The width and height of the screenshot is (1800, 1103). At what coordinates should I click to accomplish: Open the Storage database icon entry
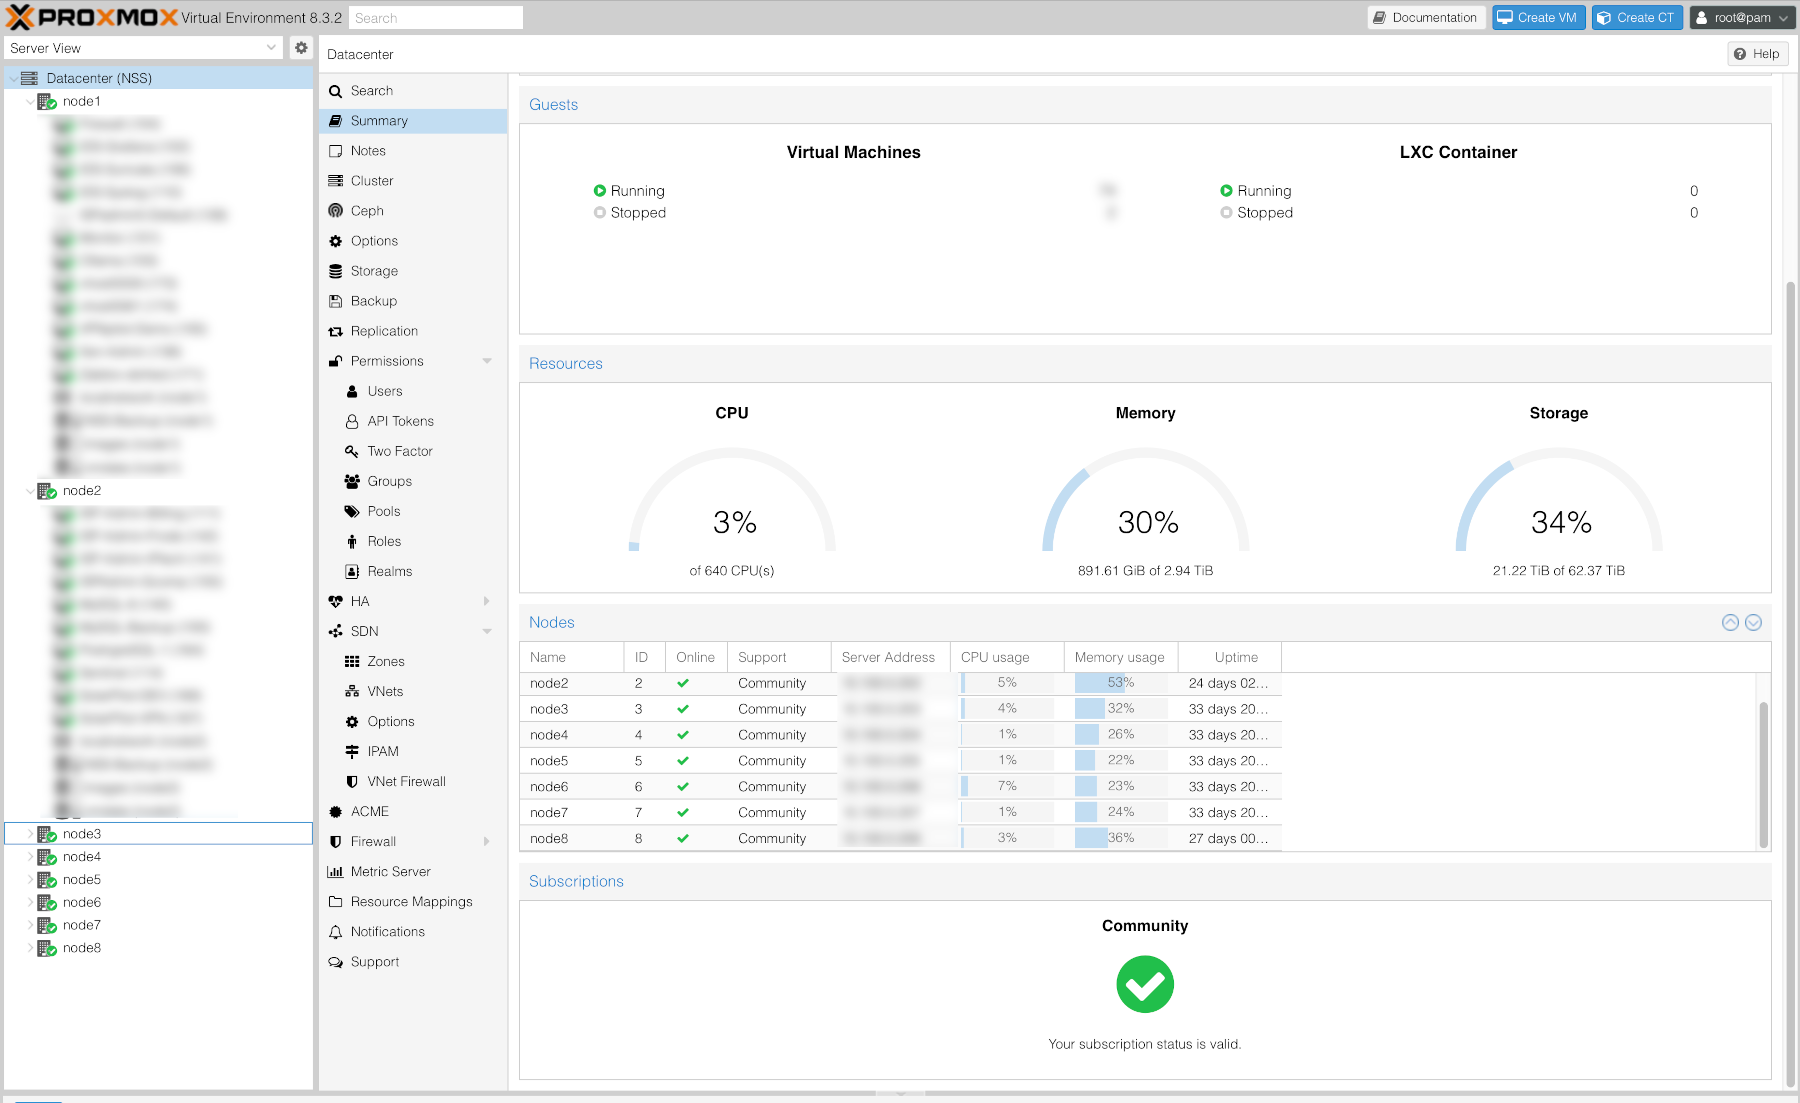[336, 271]
